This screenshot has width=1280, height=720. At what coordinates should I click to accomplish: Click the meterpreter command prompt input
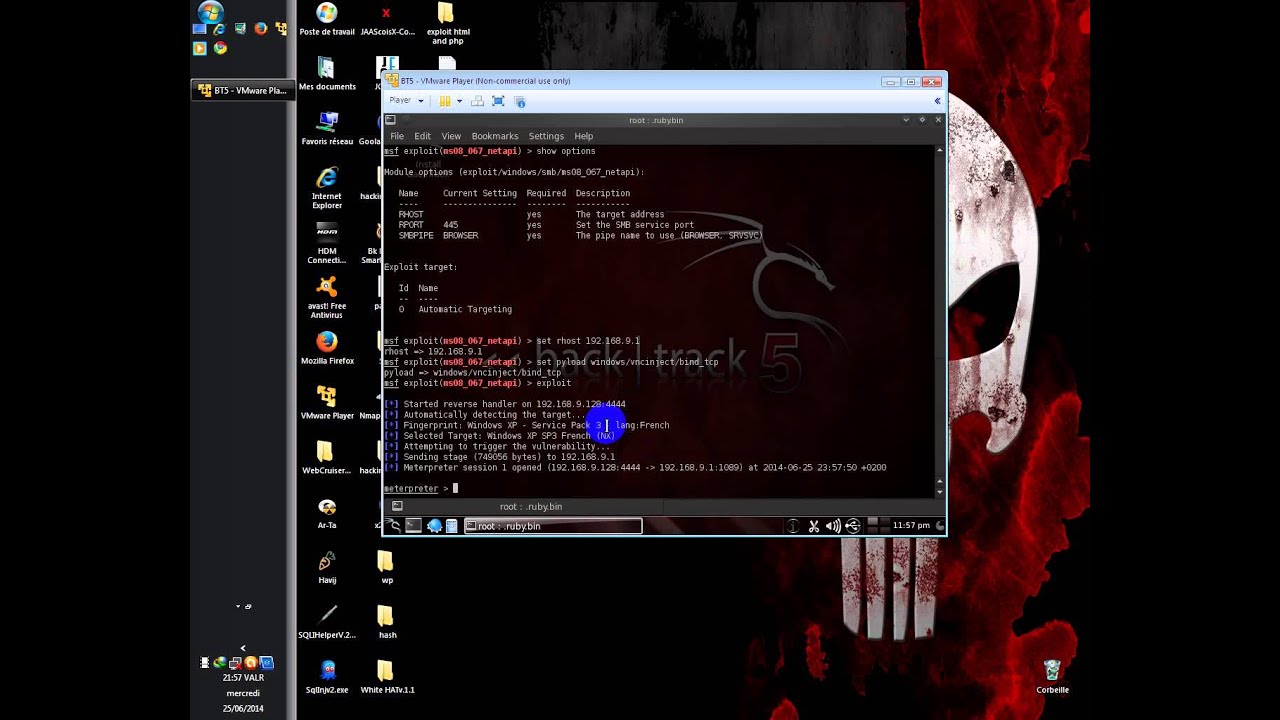point(455,489)
